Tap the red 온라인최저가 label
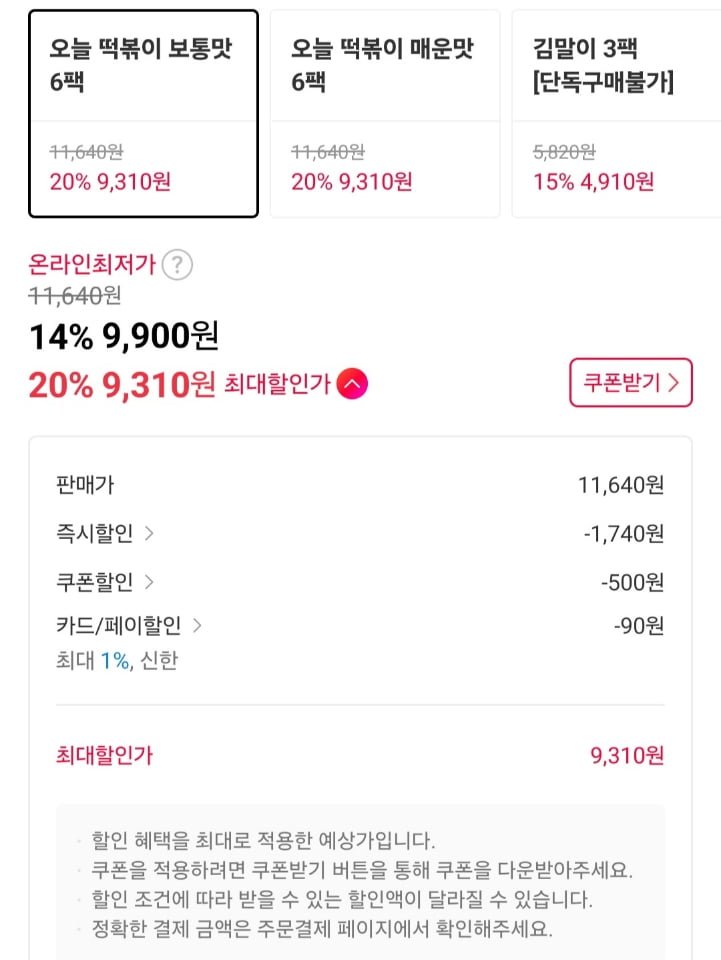 click(x=91, y=265)
